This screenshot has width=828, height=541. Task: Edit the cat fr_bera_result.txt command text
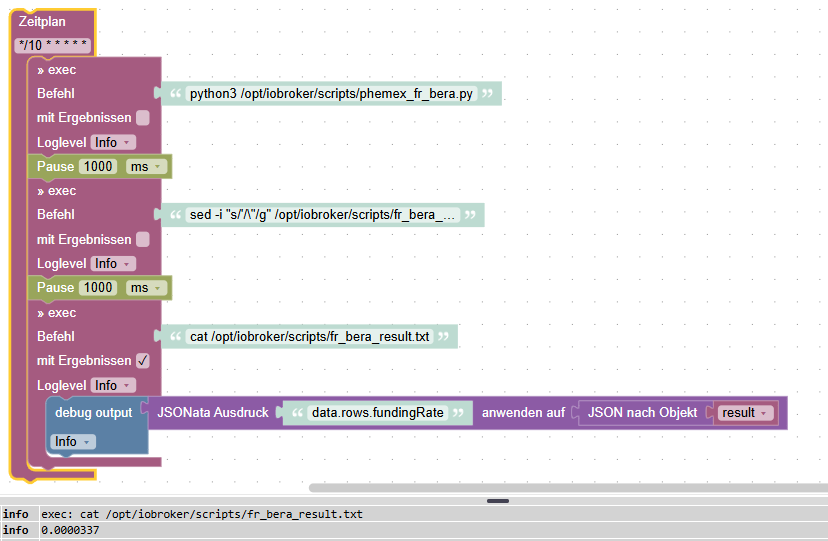coord(309,337)
